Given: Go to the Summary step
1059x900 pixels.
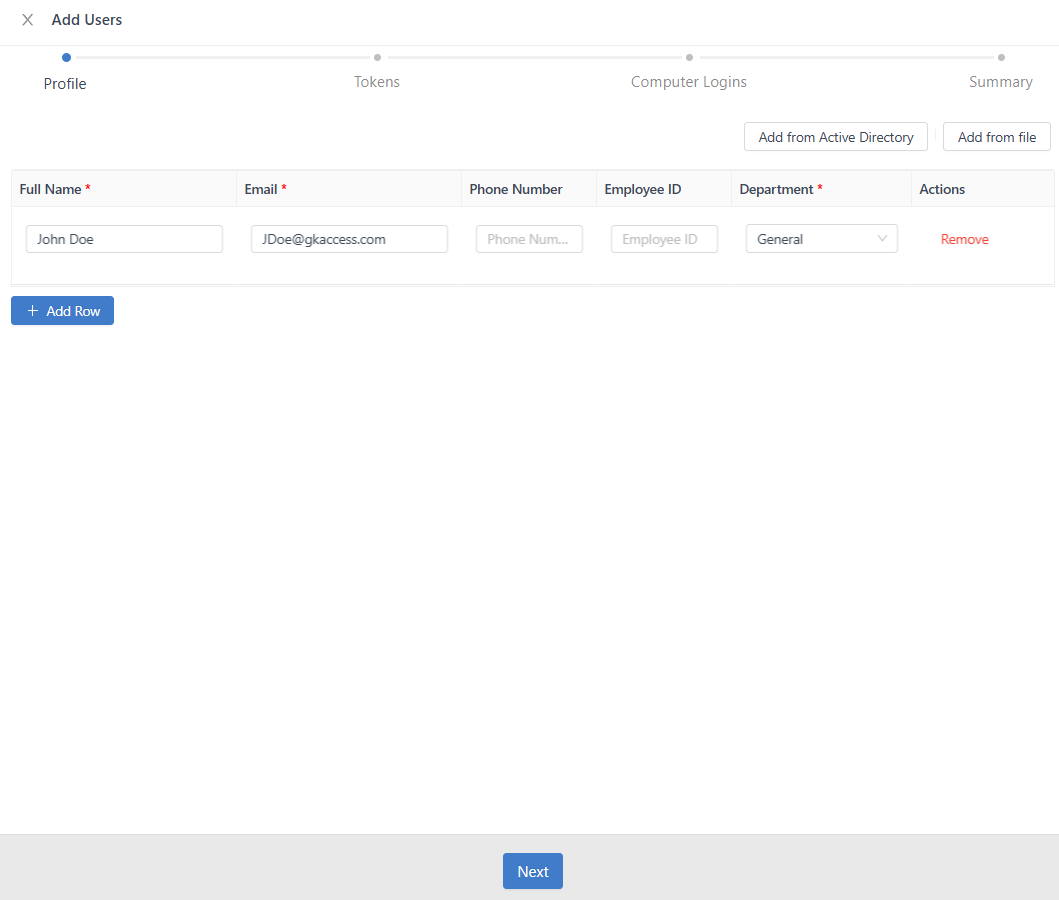Looking at the screenshot, I should point(1001,81).
